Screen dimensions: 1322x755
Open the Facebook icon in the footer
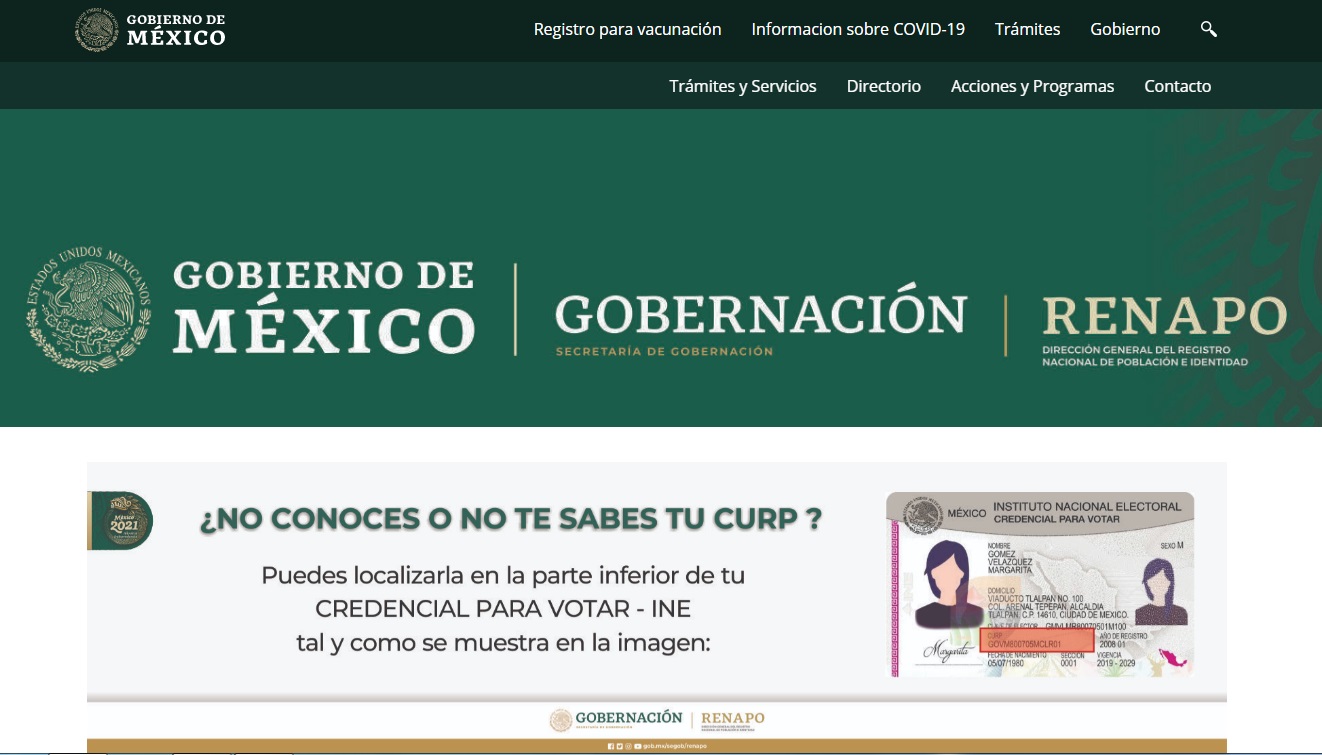click(x=611, y=747)
